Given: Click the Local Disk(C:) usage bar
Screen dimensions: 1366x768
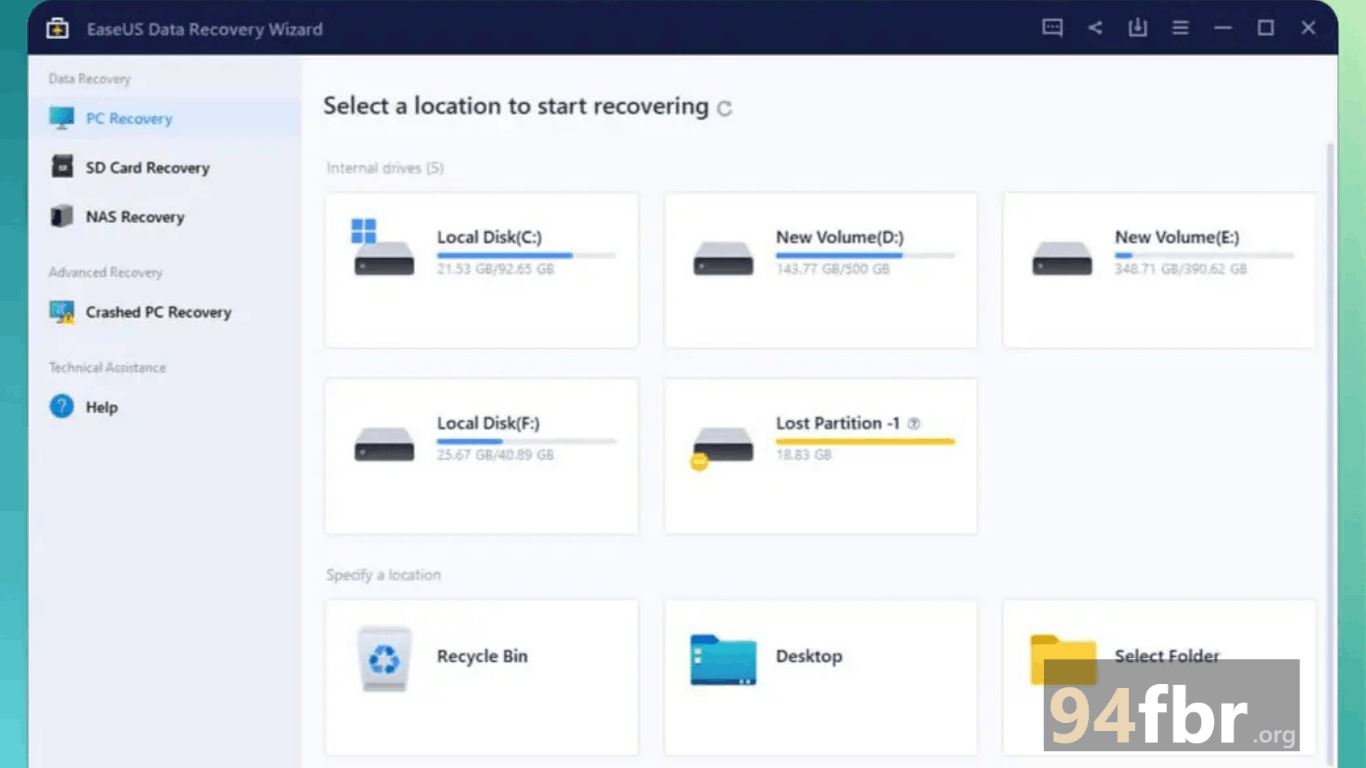Looking at the screenshot, I should (527, 256).
